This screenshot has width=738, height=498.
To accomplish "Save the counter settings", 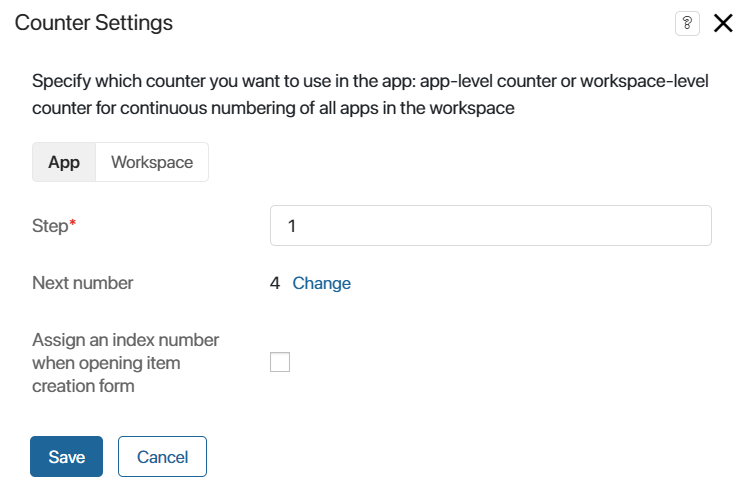I will [x=66, y=457].
